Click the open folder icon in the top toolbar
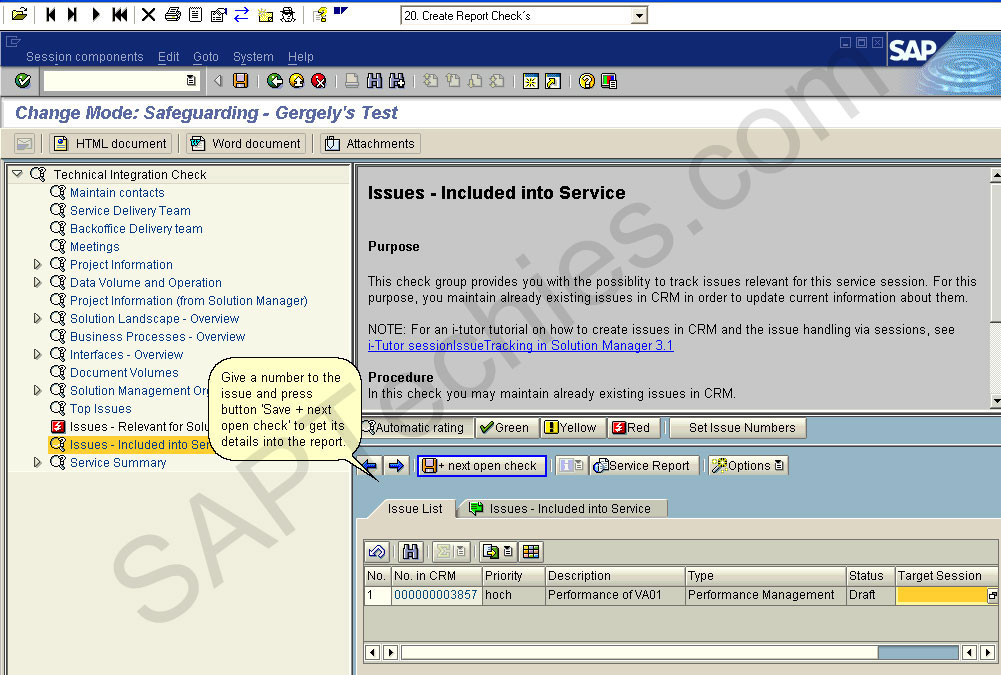The height and width of the screenshot is (675, 1001). pos(20,15)
